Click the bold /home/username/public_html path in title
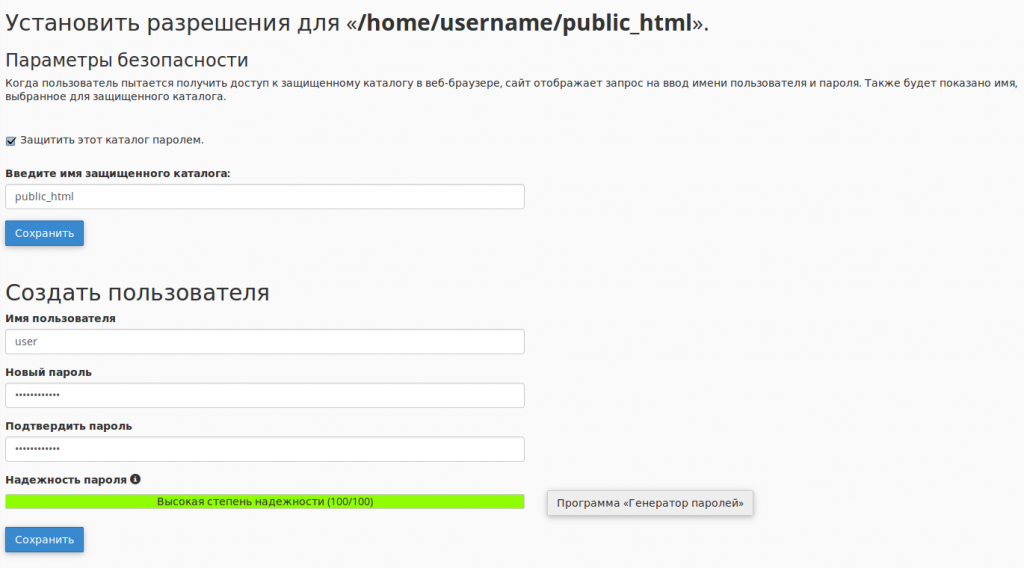The width and height of the screenshot is (1024, 568). point(525,23)
